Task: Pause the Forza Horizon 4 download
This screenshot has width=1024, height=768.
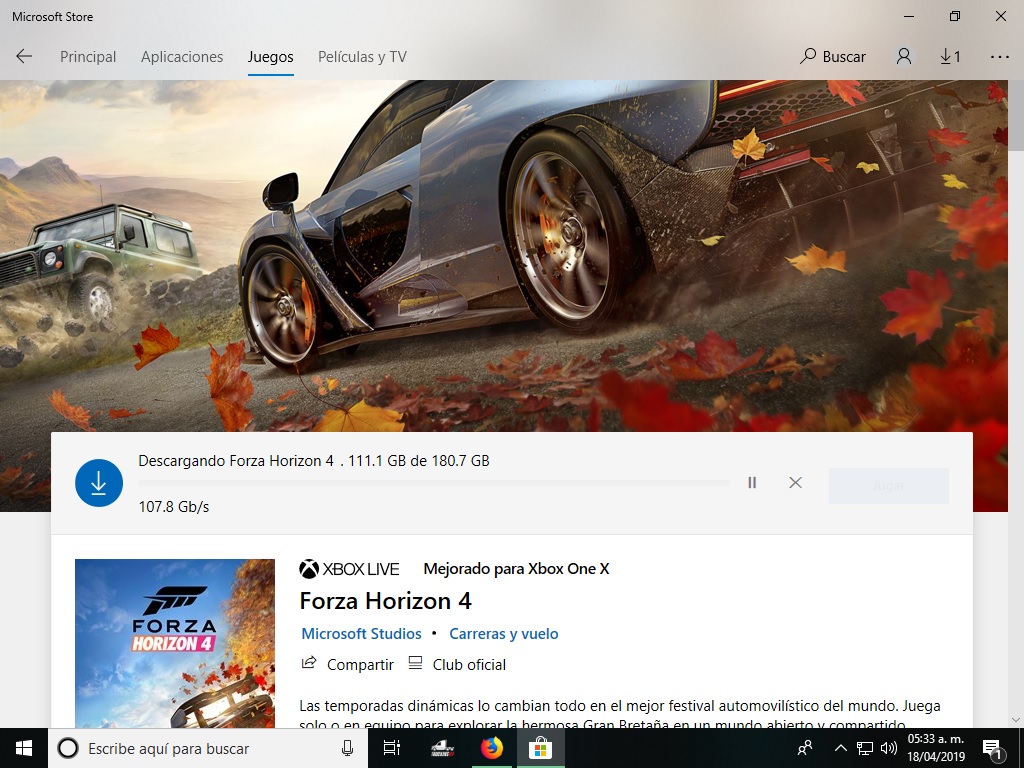Action: (752, 483)
